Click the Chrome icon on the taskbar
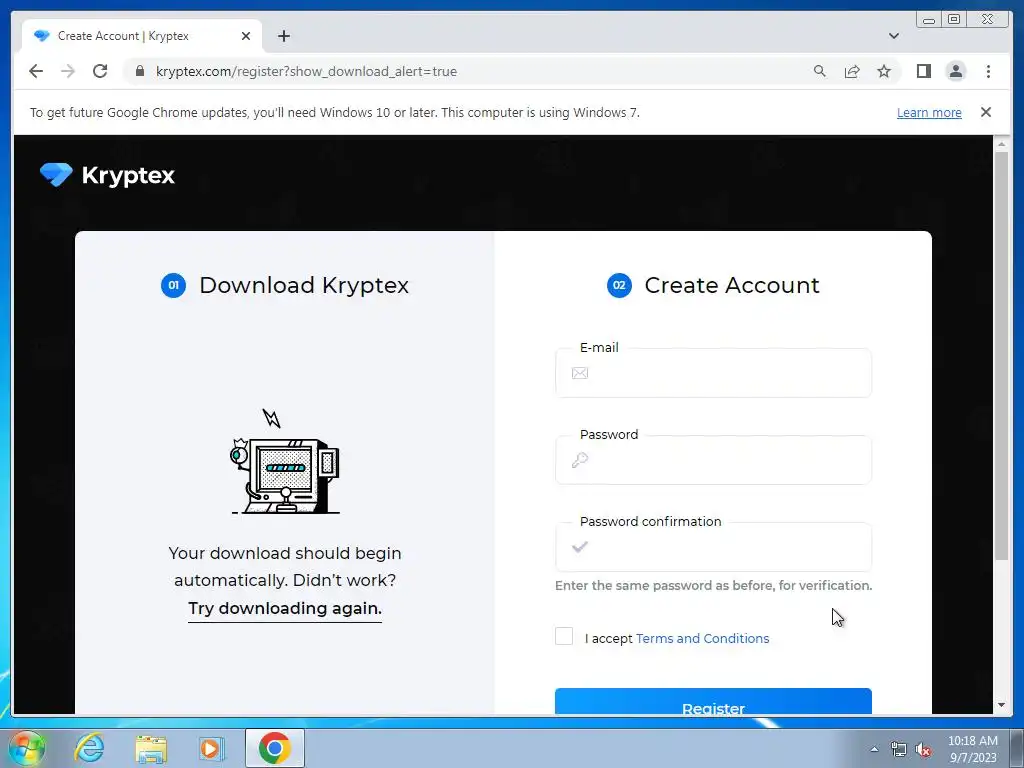Image resolution: width=1024 pixels, height=768 pixels. (274, 748)
